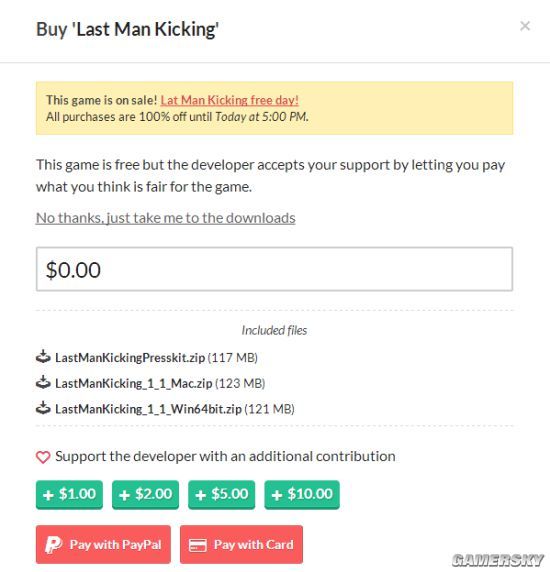Select the LastManKicking_1_1_Mac.zip file name
Image resolution: width=550 pixels, height=572 pixels.
[x=133, y=383]
